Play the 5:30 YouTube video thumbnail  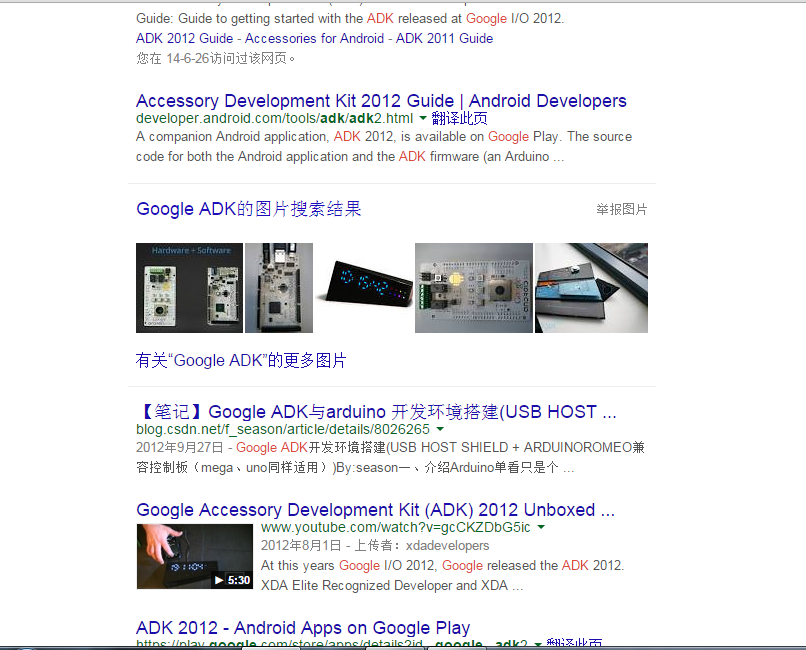tap(195, 556)
